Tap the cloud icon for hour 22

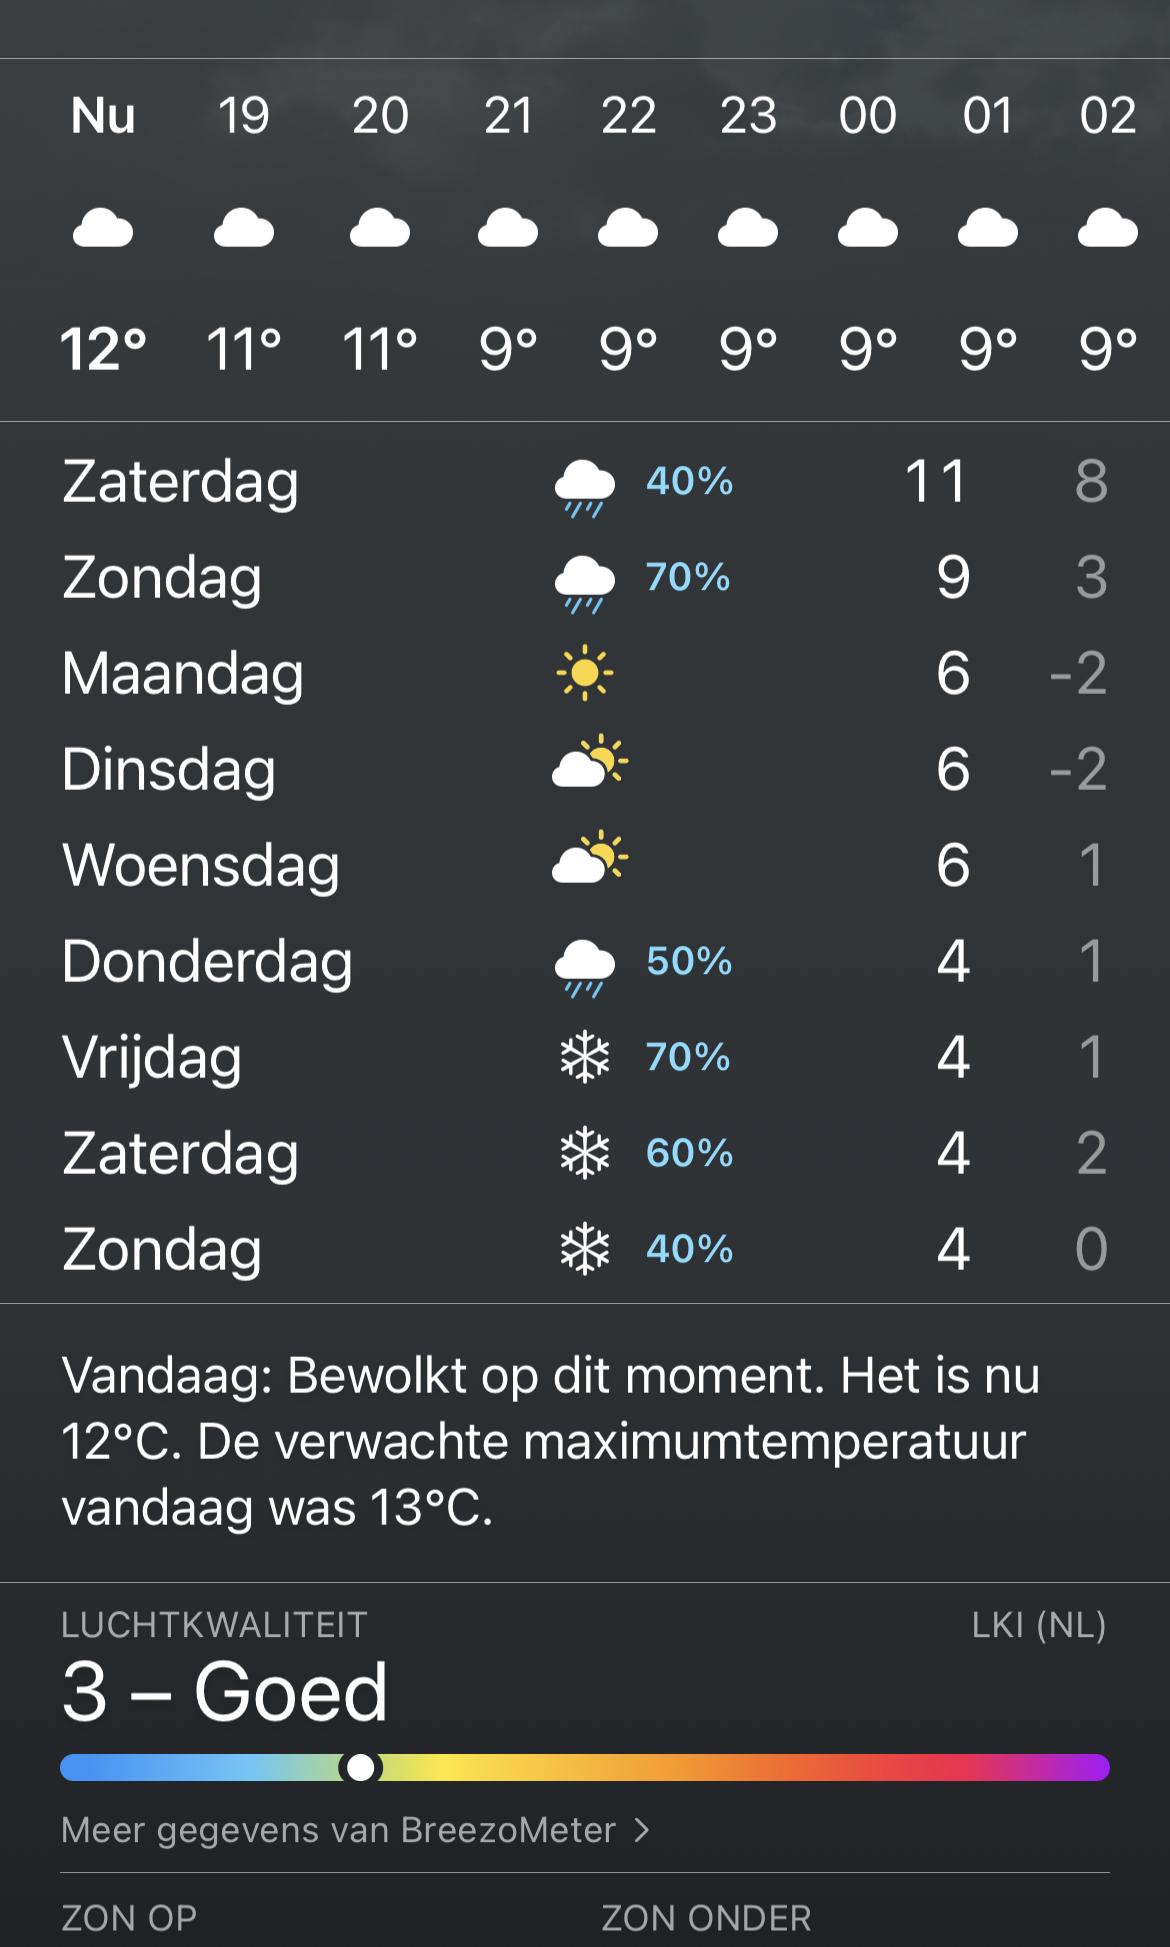(628, 229)
